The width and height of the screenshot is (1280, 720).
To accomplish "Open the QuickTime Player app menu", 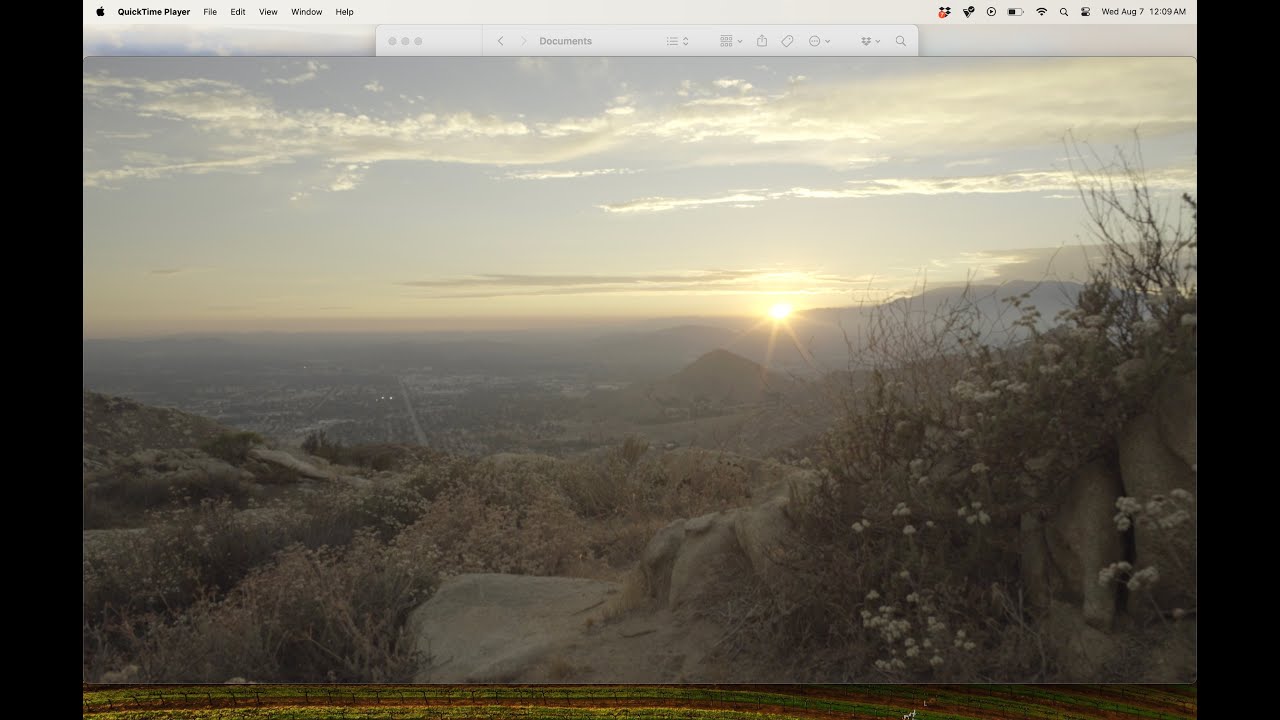I will [x=154, y=12].
